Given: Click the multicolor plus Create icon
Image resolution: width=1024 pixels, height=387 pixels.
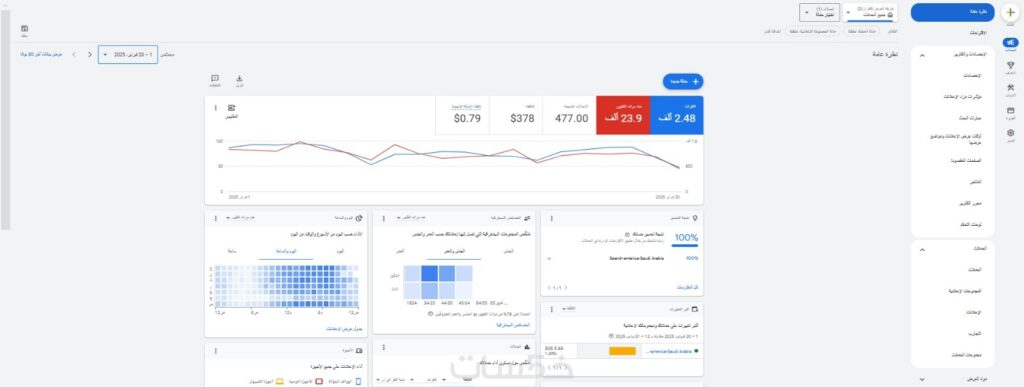Looking at the screenshot, I should tap(1010, 12).
